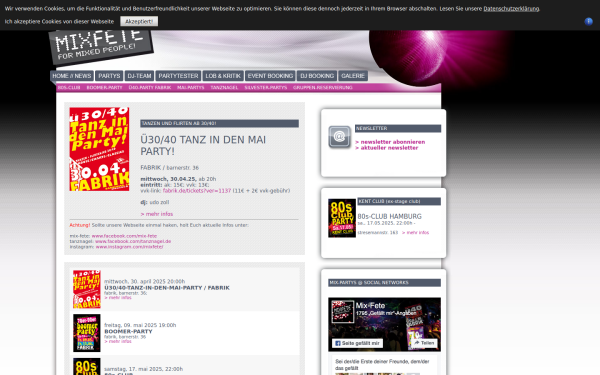Click Facebook Seite gefällt mir button

[357, 343]
